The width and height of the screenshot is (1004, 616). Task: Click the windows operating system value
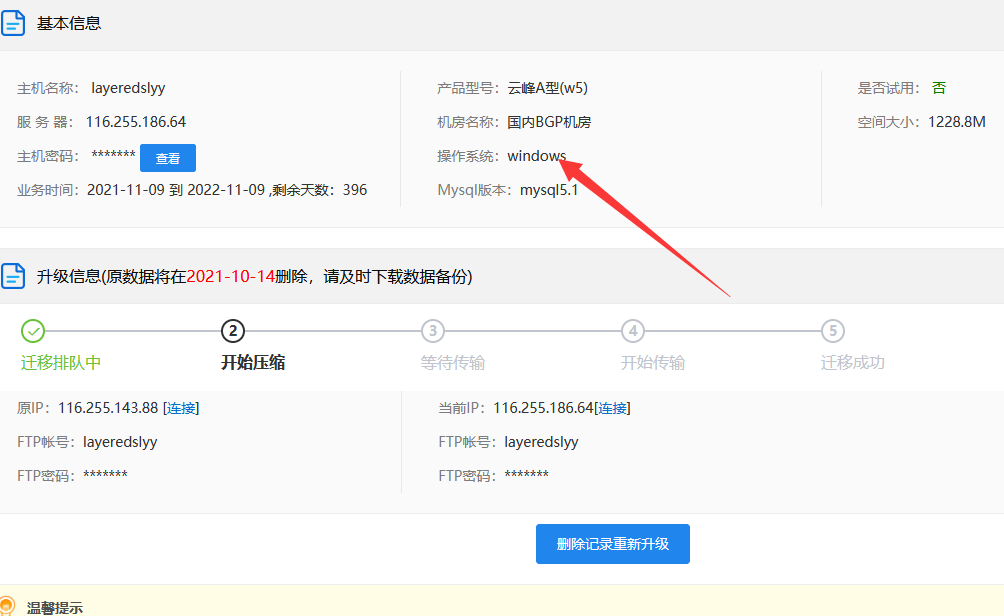tap(536, 156)
